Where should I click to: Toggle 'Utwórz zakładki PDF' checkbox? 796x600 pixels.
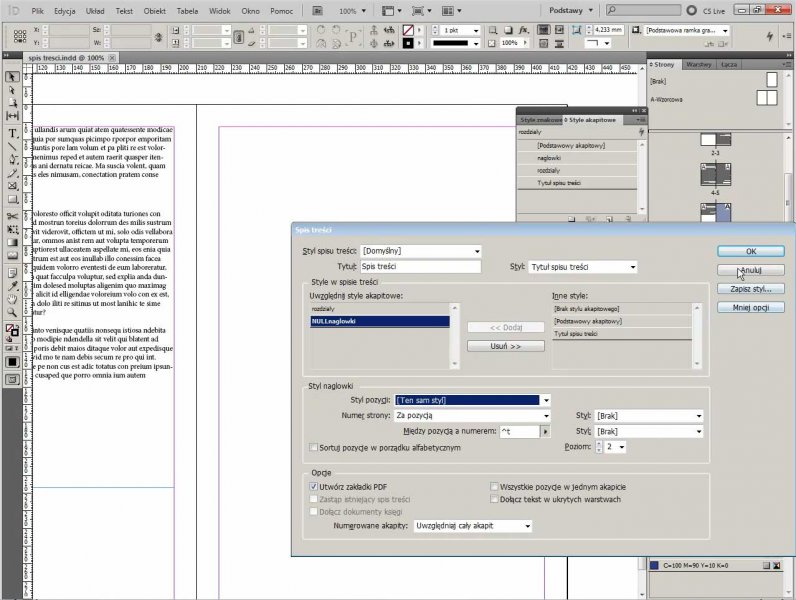click(x=314, y=485)
